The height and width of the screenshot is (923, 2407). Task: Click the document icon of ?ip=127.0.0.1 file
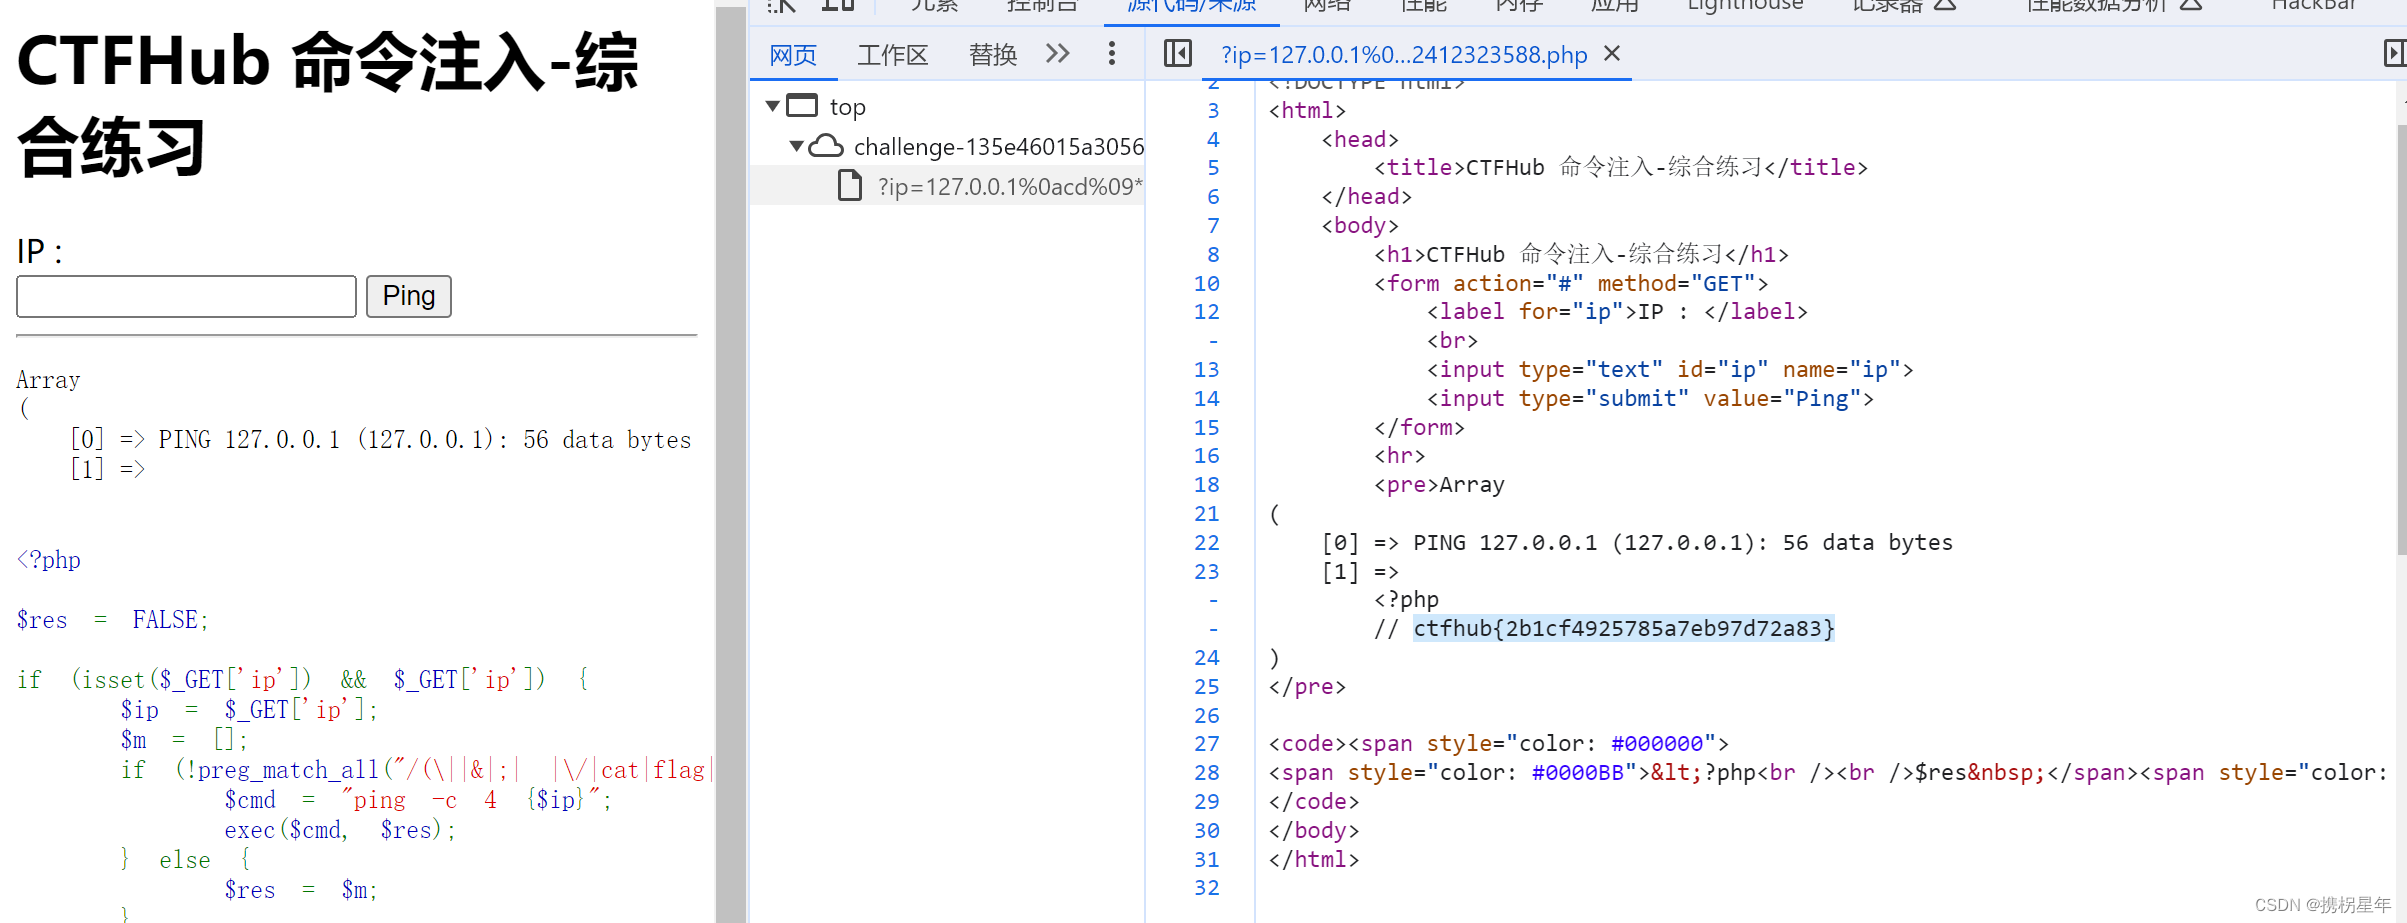coord(849,186)
